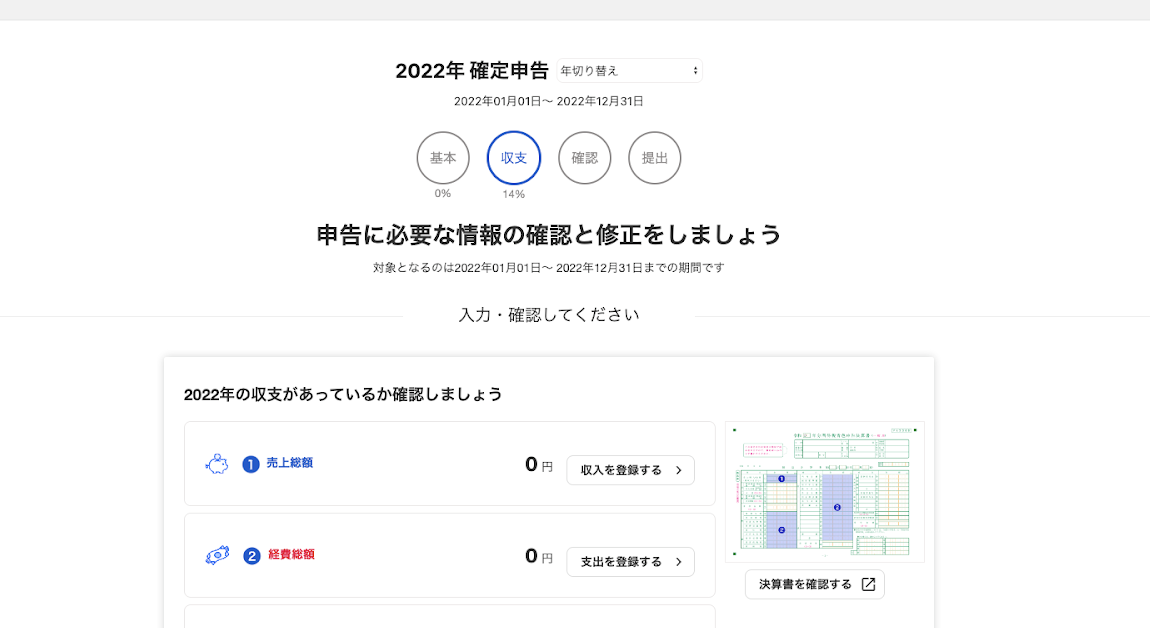Open 決算書を確認する button
This screenshot has height=628, width=1150.
click(815, 584)
